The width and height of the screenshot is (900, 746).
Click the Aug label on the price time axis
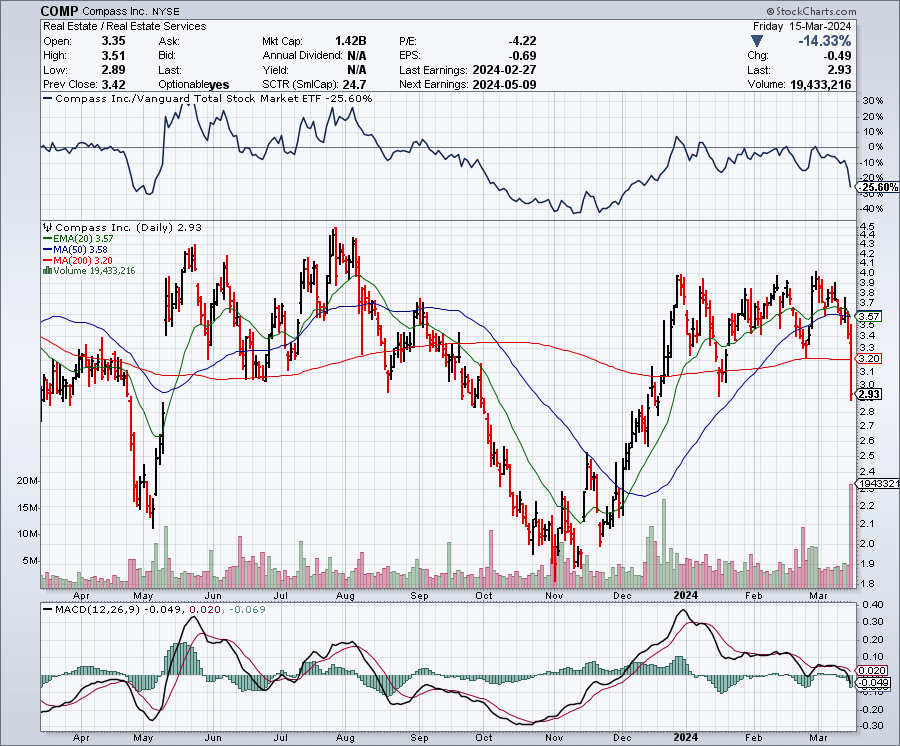coord(345,596)
